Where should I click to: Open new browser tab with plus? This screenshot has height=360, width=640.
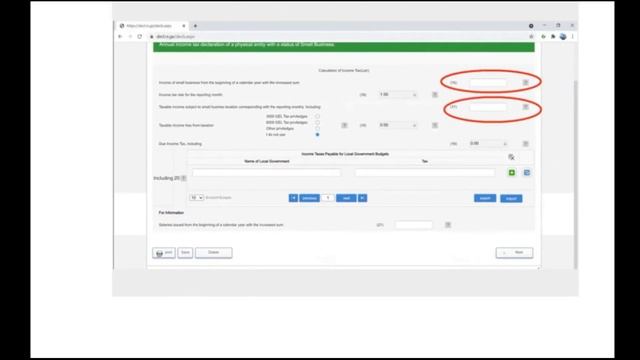coord(195,26)
